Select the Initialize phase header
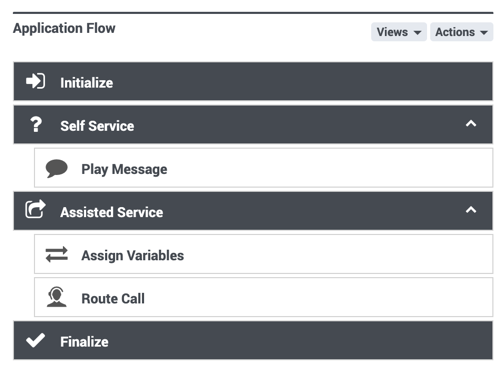Screen dimensions: 500x370 tap(253, 81)
